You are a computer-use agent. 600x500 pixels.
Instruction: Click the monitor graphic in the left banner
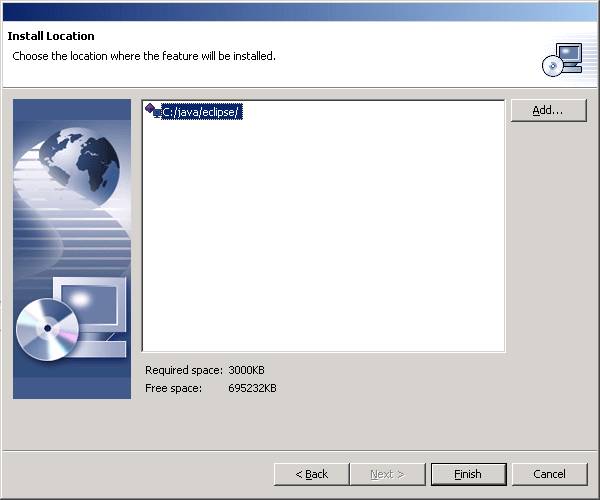pos(92,305)
